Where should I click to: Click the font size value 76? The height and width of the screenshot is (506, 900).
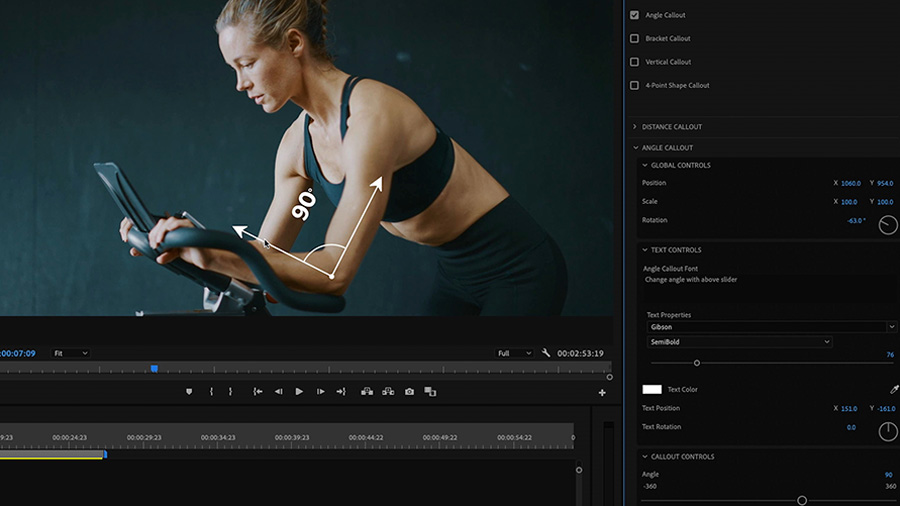(x=890, y=355)
